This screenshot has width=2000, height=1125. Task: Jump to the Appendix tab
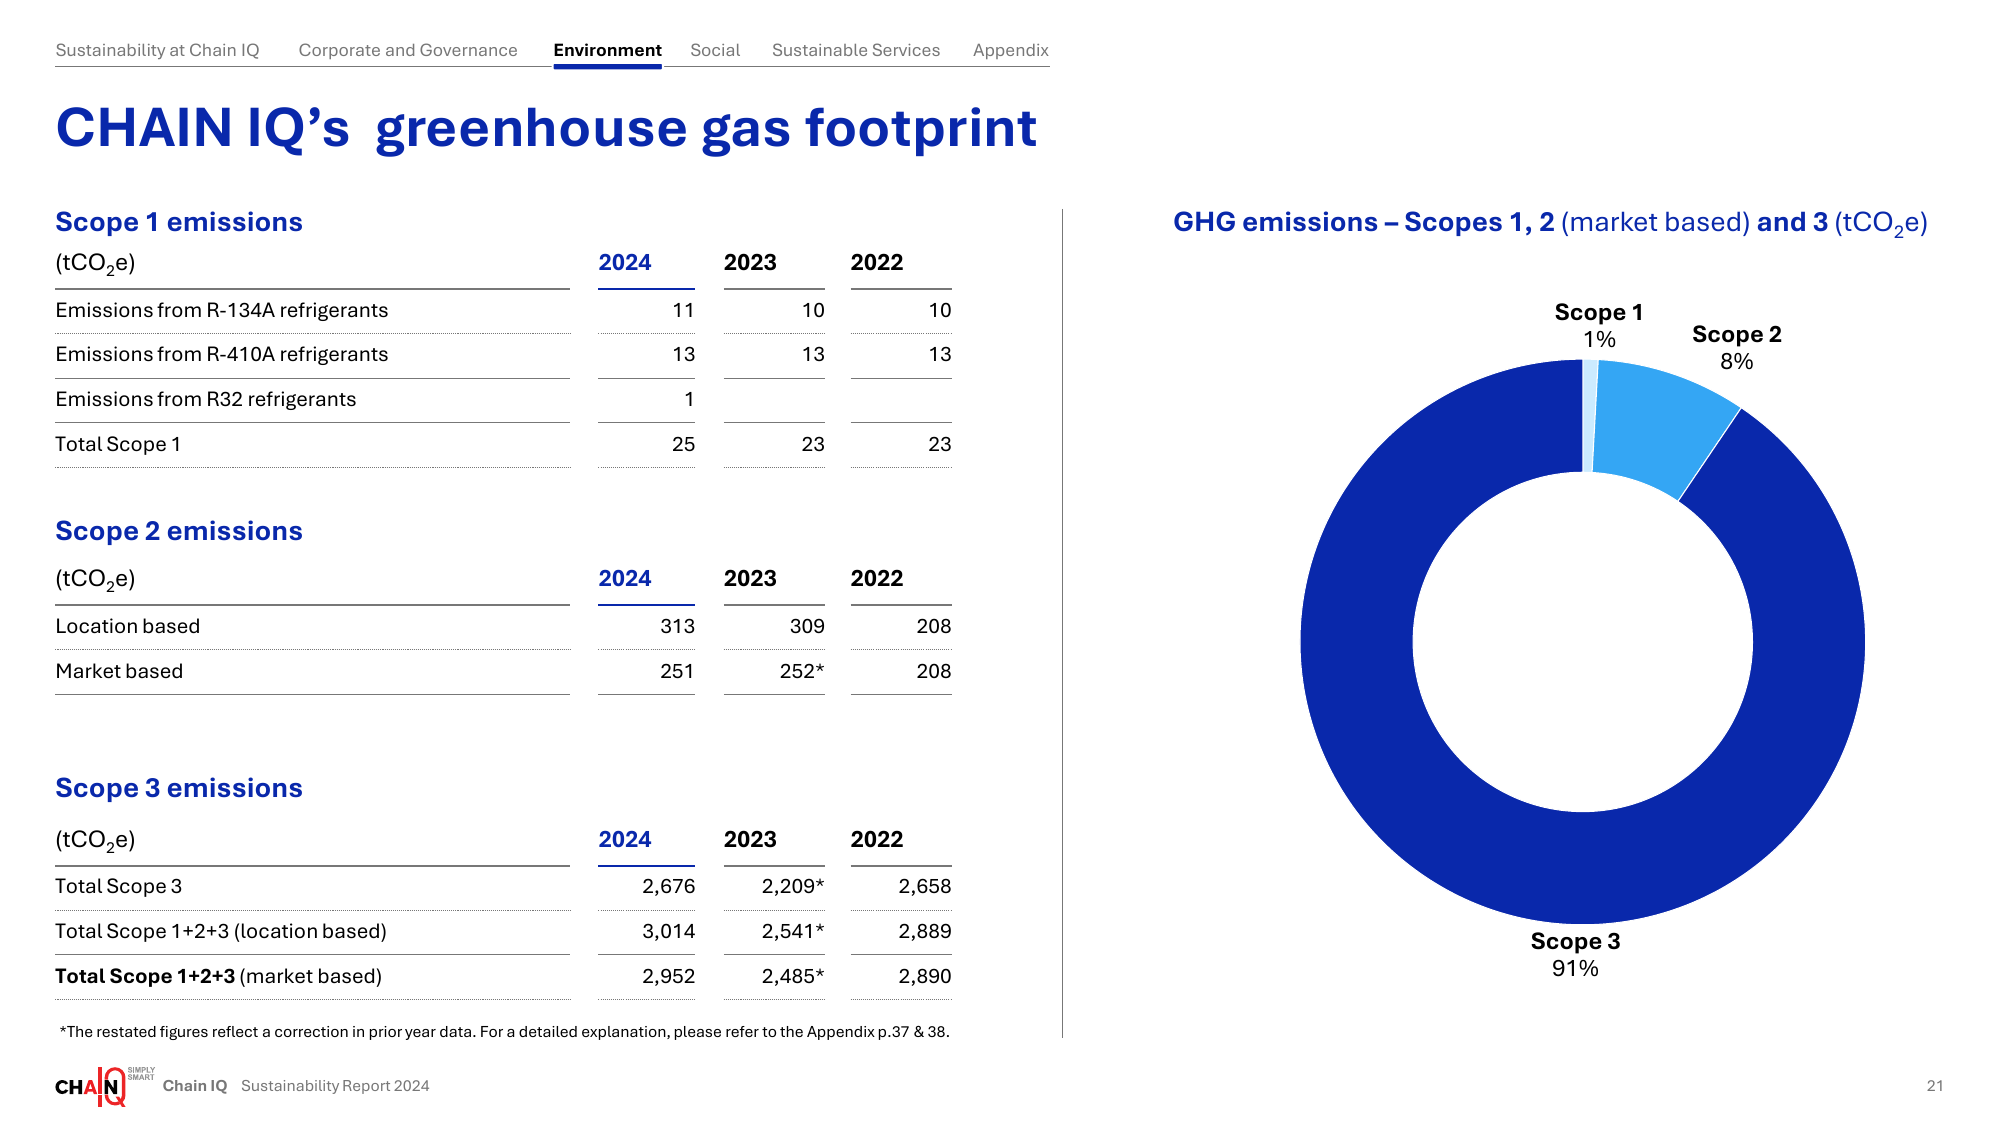pos(1011,50)
